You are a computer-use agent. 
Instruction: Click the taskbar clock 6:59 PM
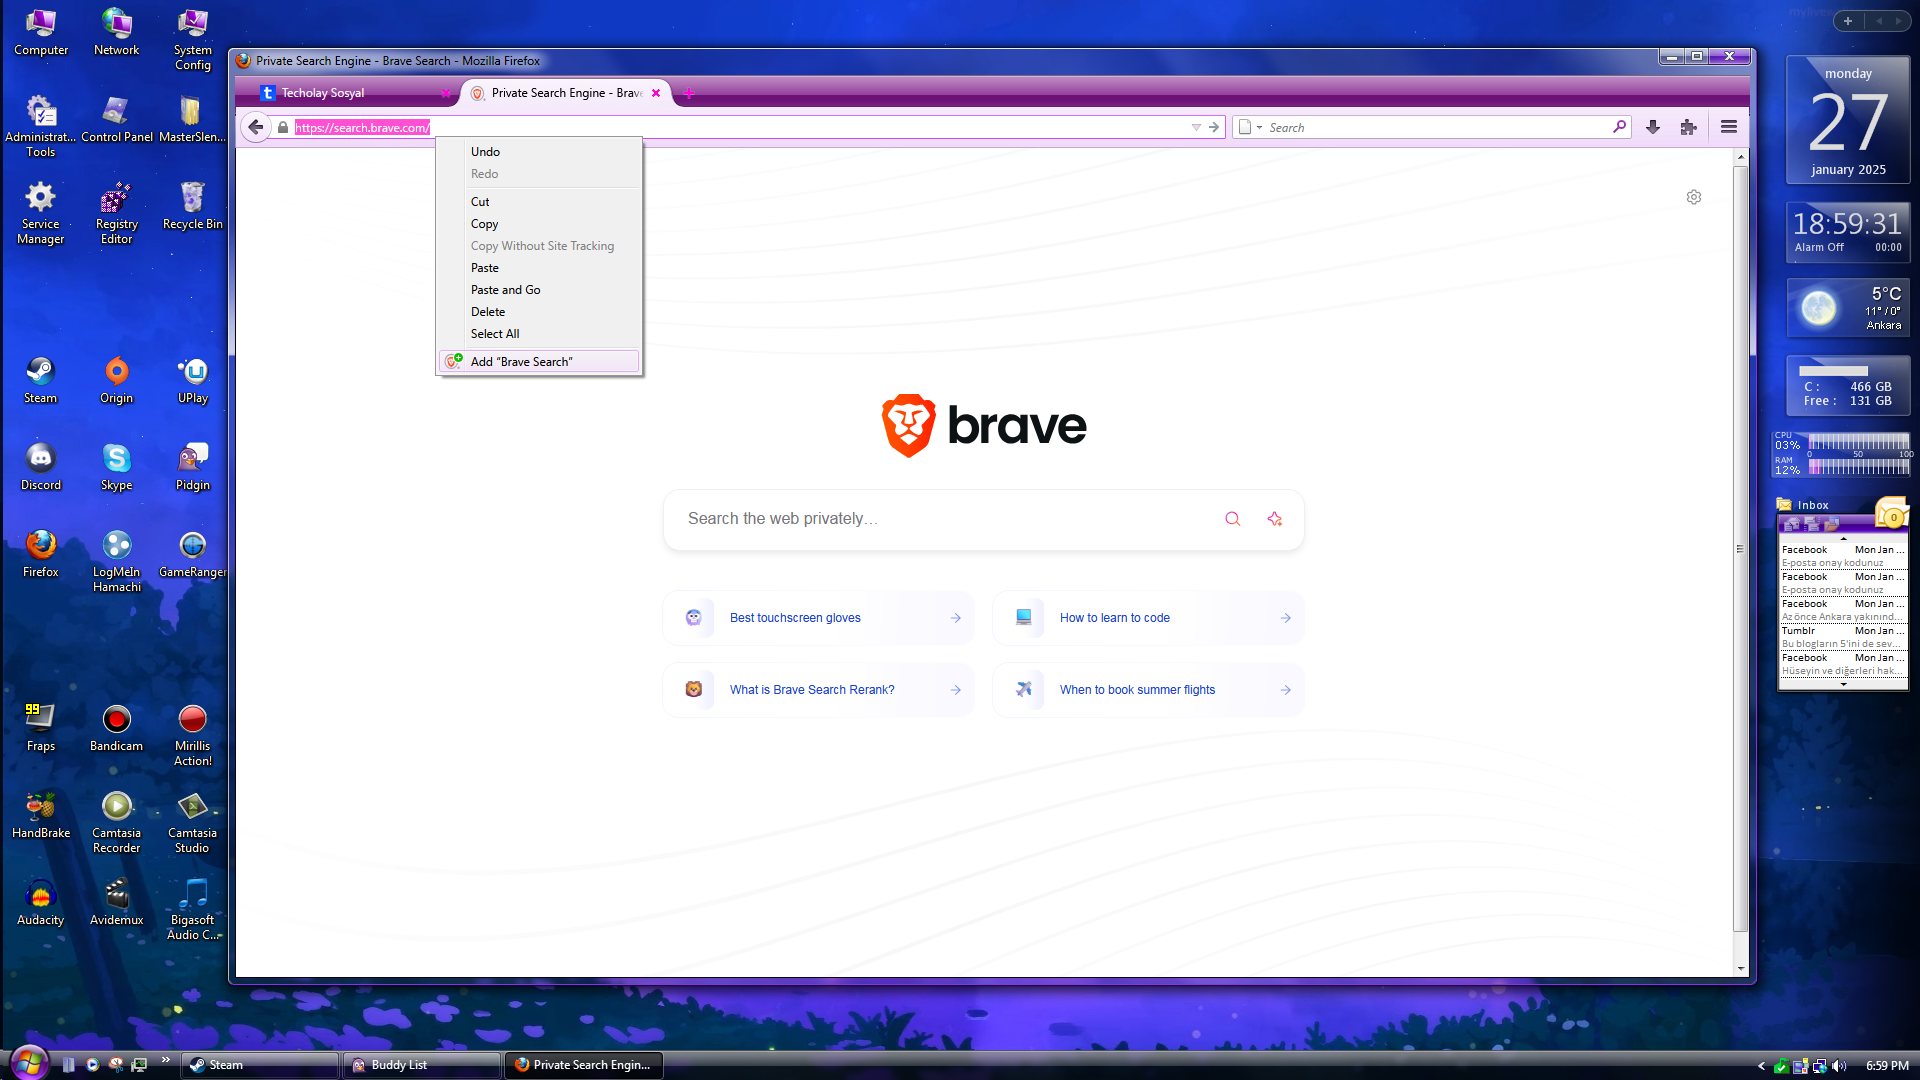click(x=1887, y=1066)
